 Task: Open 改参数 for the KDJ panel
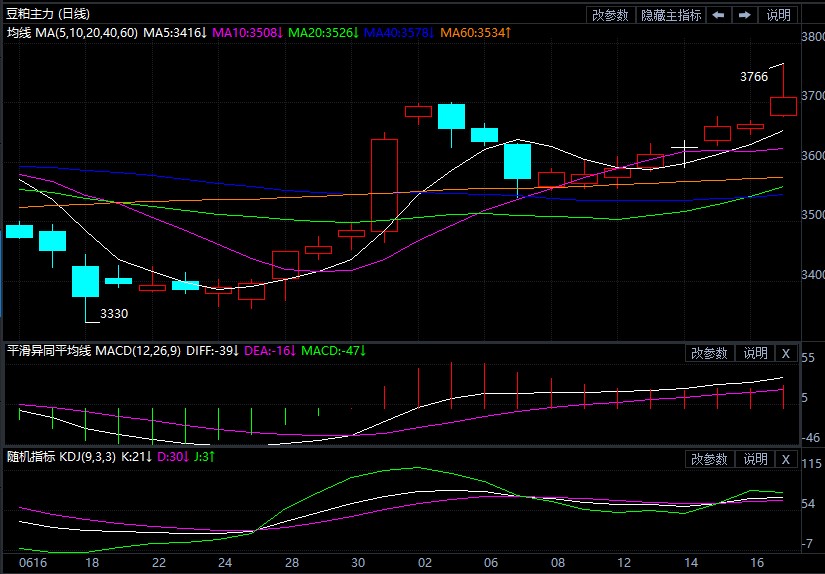709,459
